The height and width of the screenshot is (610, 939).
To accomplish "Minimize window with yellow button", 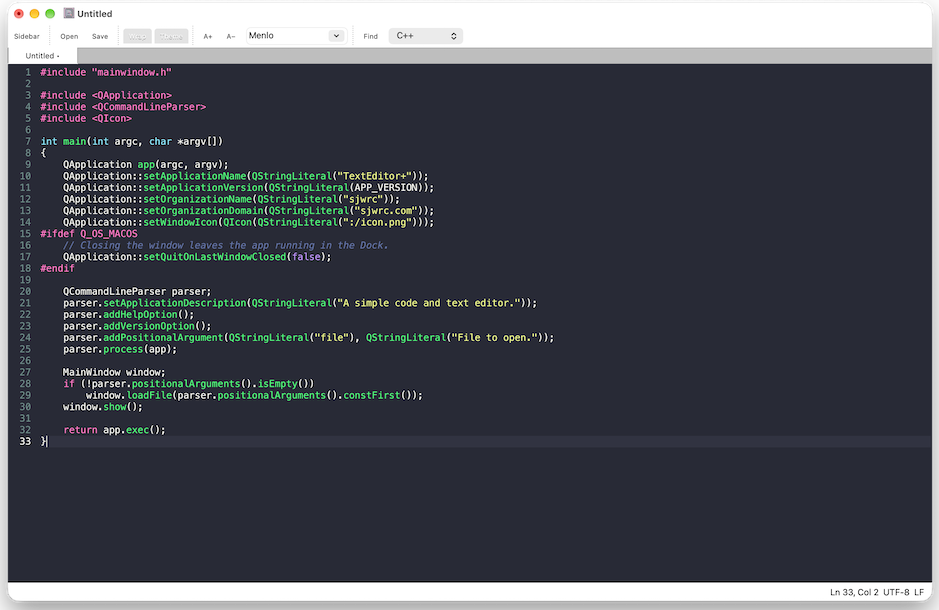I will (34, 13).
